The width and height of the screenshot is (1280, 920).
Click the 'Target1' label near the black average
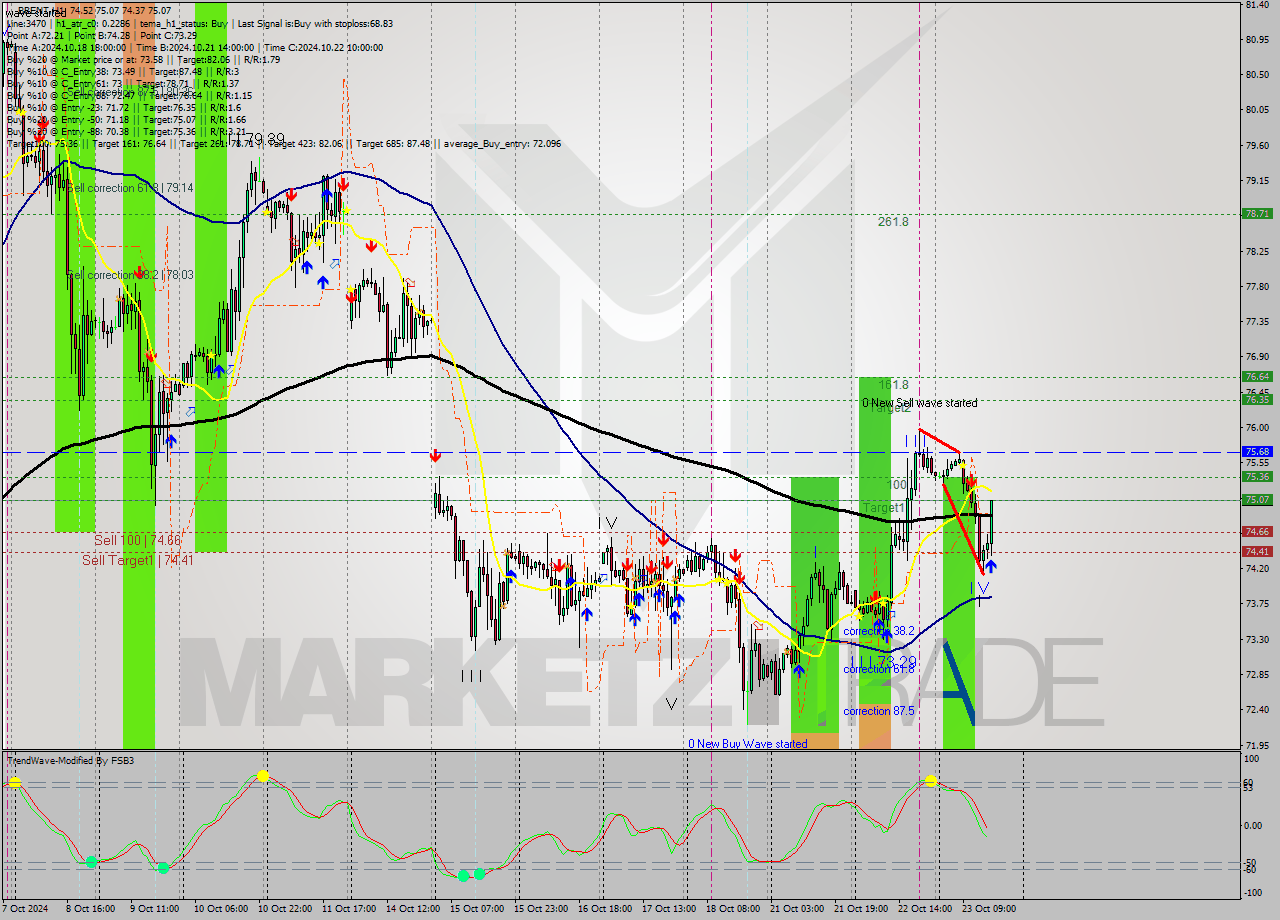885,508
